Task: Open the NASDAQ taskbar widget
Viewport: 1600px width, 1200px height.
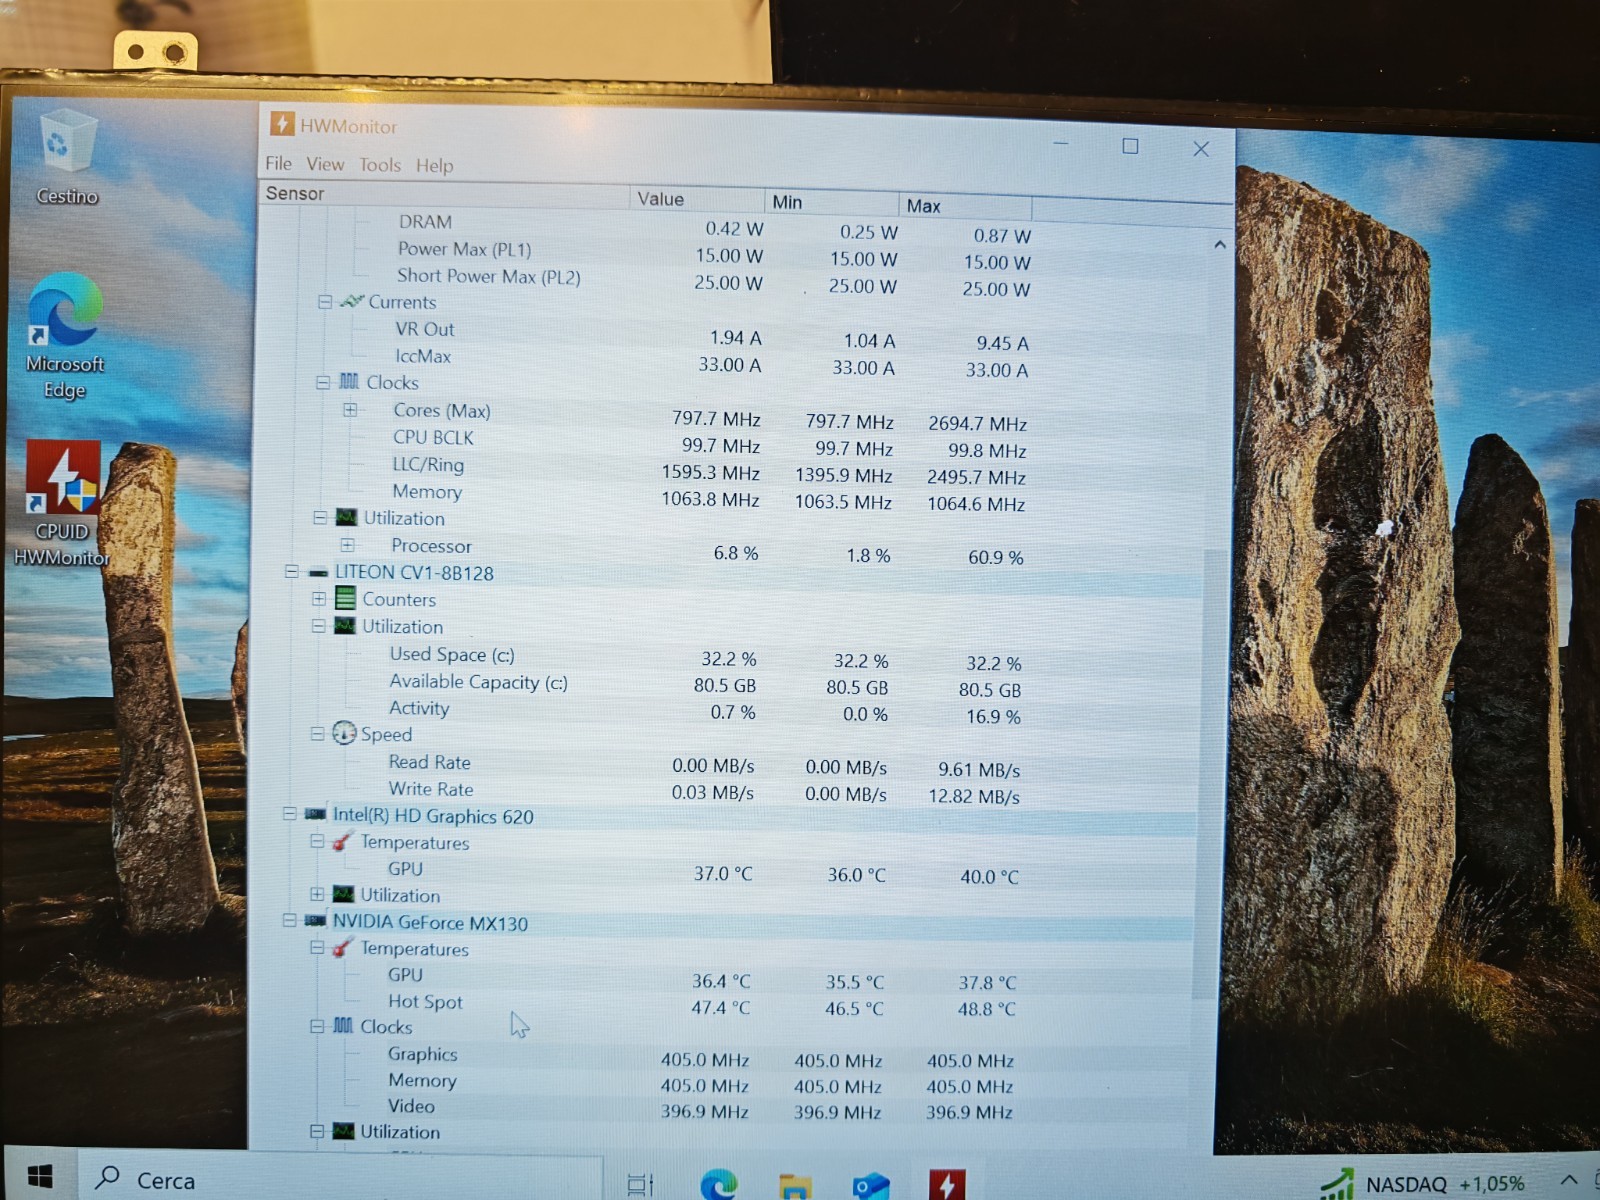Action: tap(1422, 1185)
